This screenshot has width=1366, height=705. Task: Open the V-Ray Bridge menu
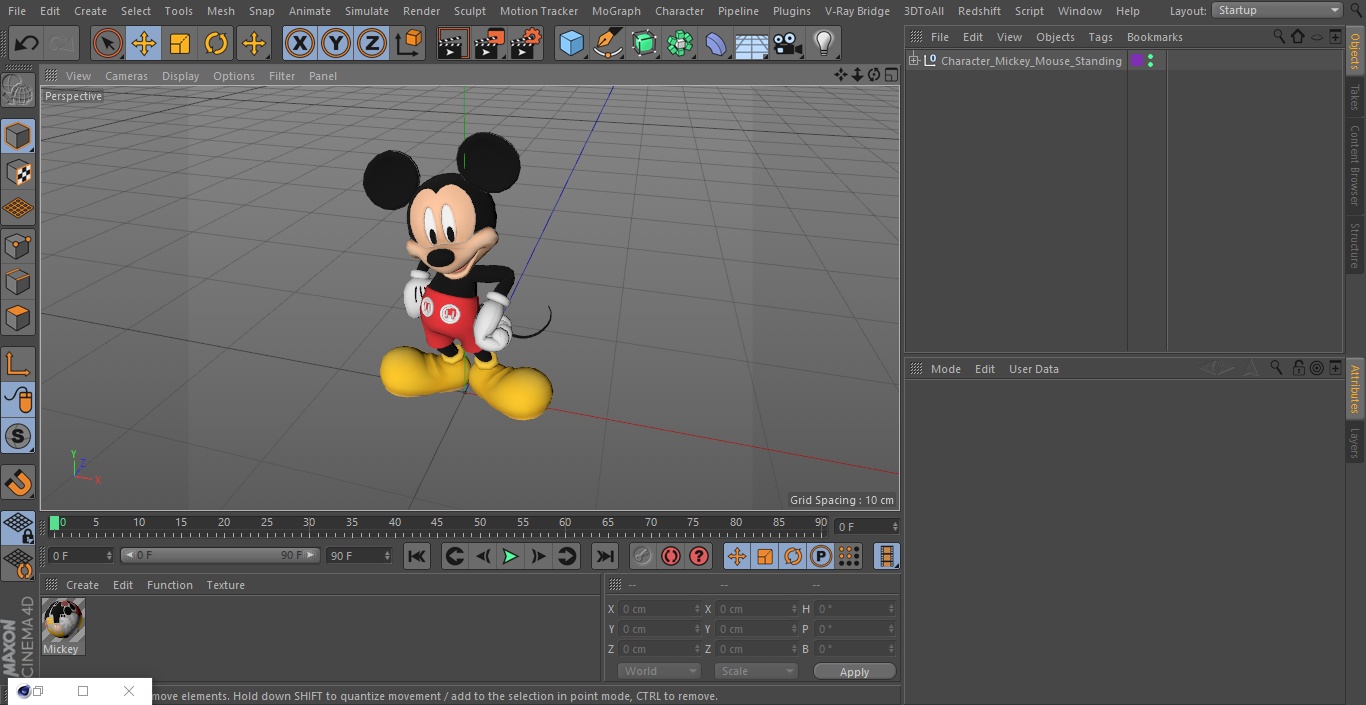[x=857, y=11]
